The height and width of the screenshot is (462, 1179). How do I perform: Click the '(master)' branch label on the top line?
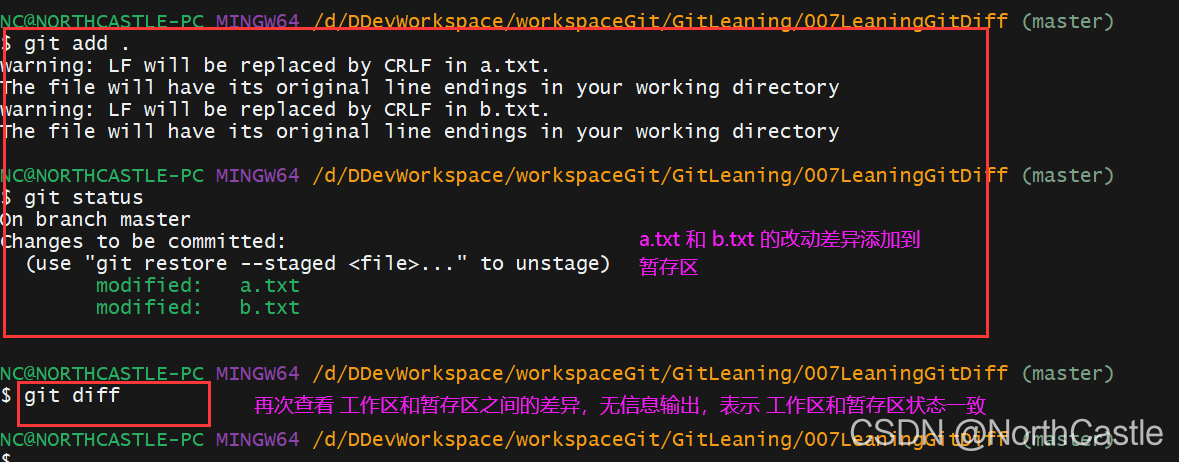(1068, 21)
